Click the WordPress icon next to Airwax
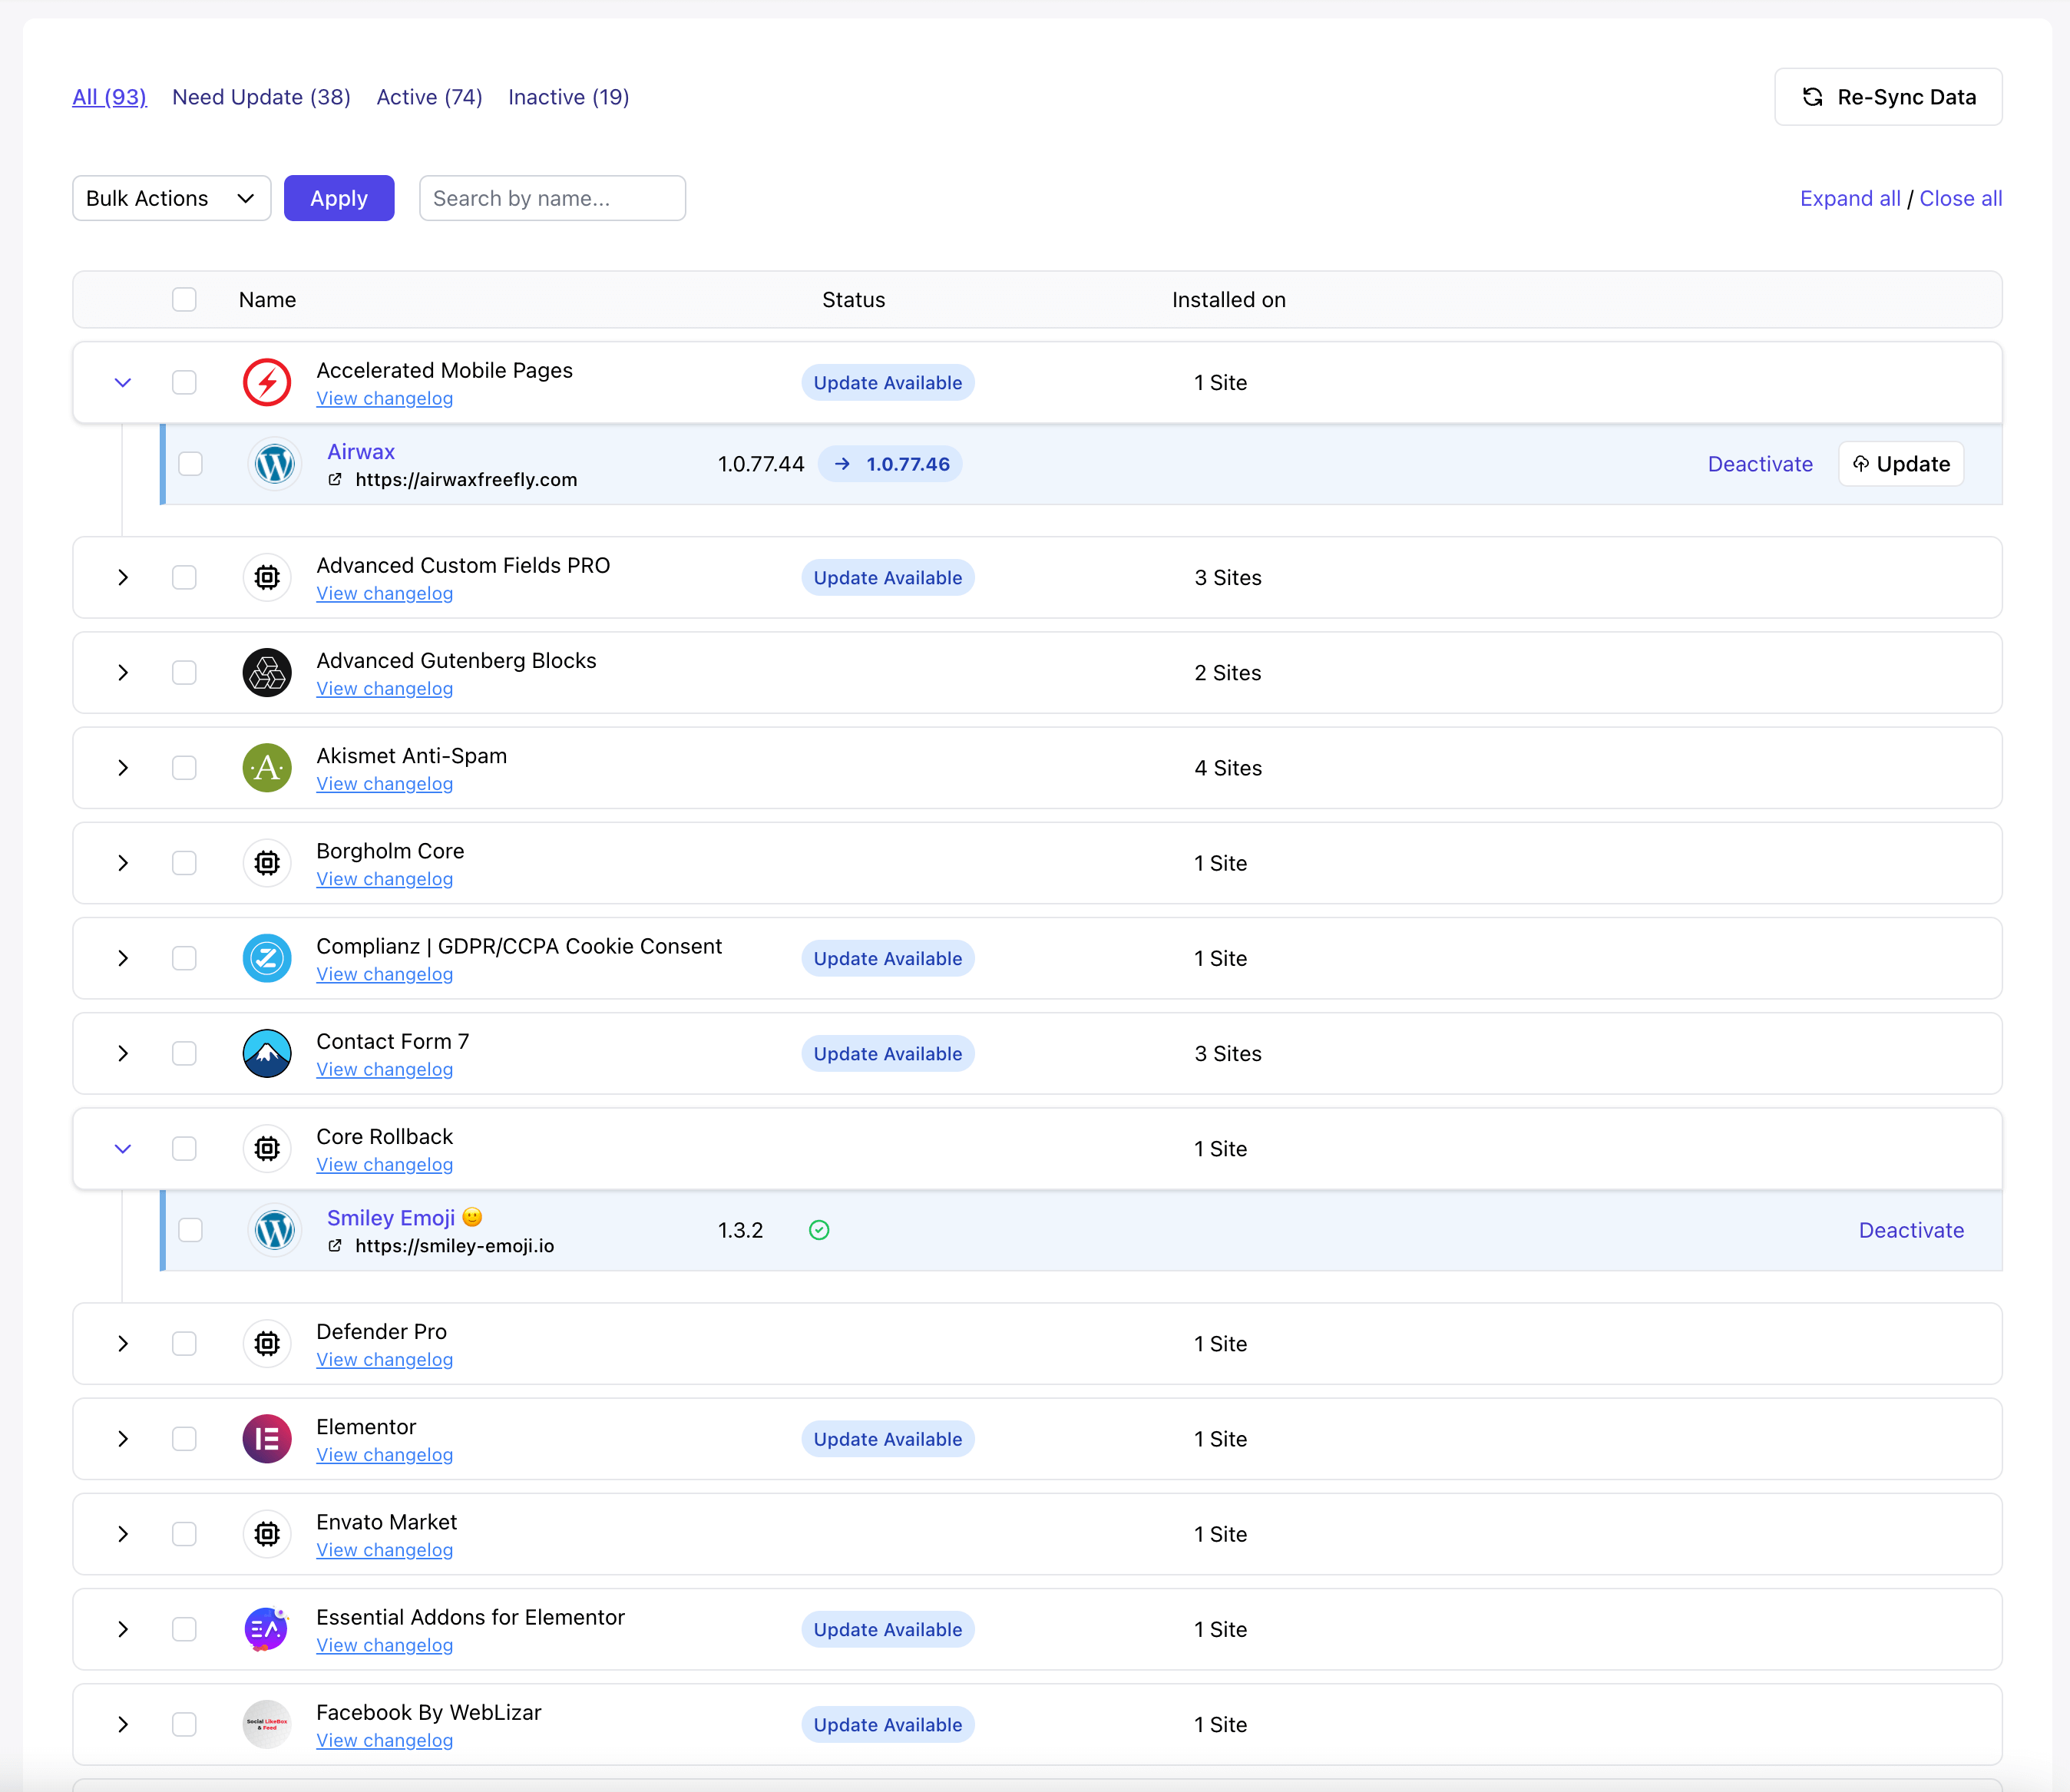 click(274, 463)
